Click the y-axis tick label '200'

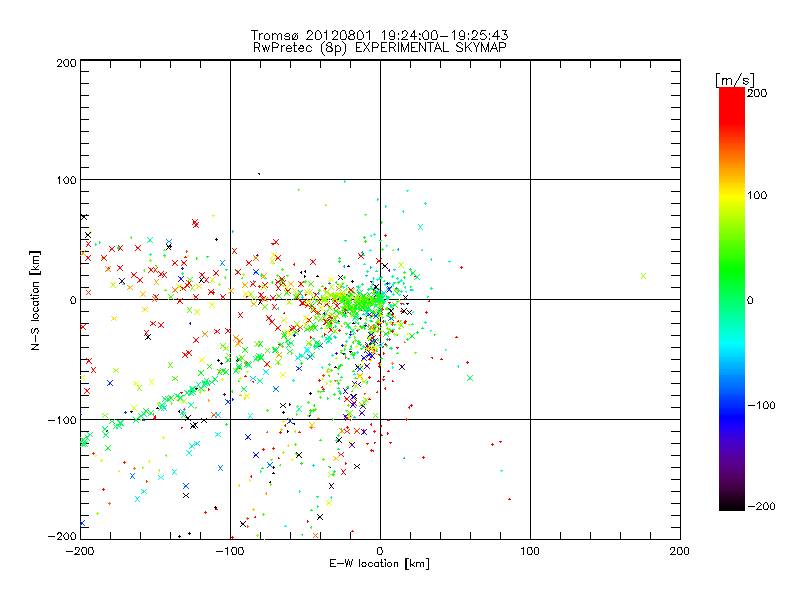pyautogui.click(x=66, y=63)
